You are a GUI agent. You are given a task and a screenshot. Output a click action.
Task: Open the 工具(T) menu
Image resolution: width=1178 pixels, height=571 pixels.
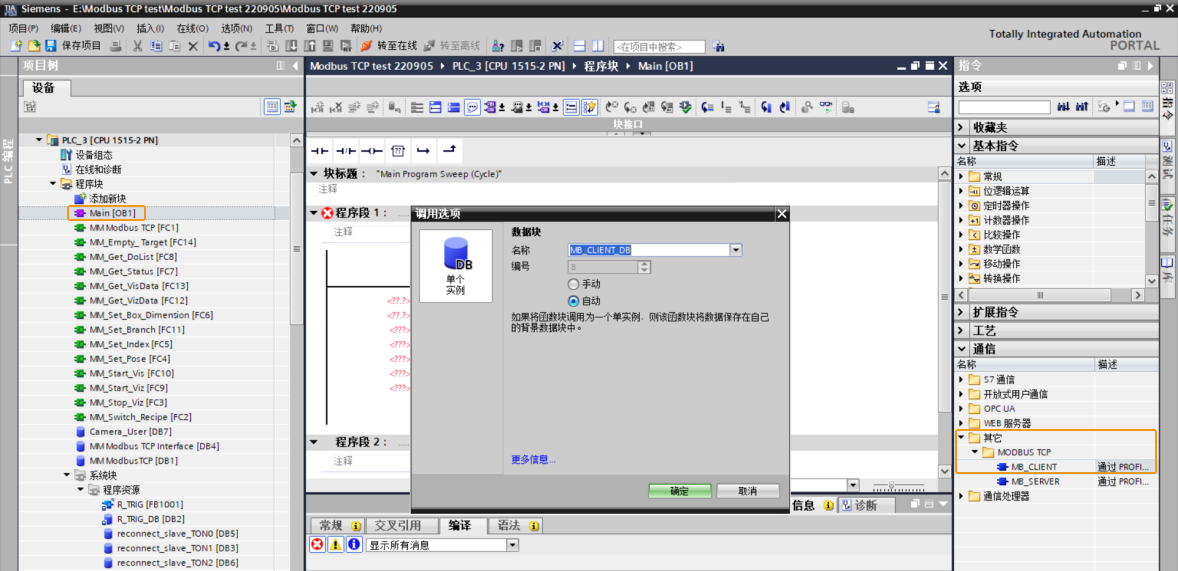pyautogui.click(x=279, y=28)
